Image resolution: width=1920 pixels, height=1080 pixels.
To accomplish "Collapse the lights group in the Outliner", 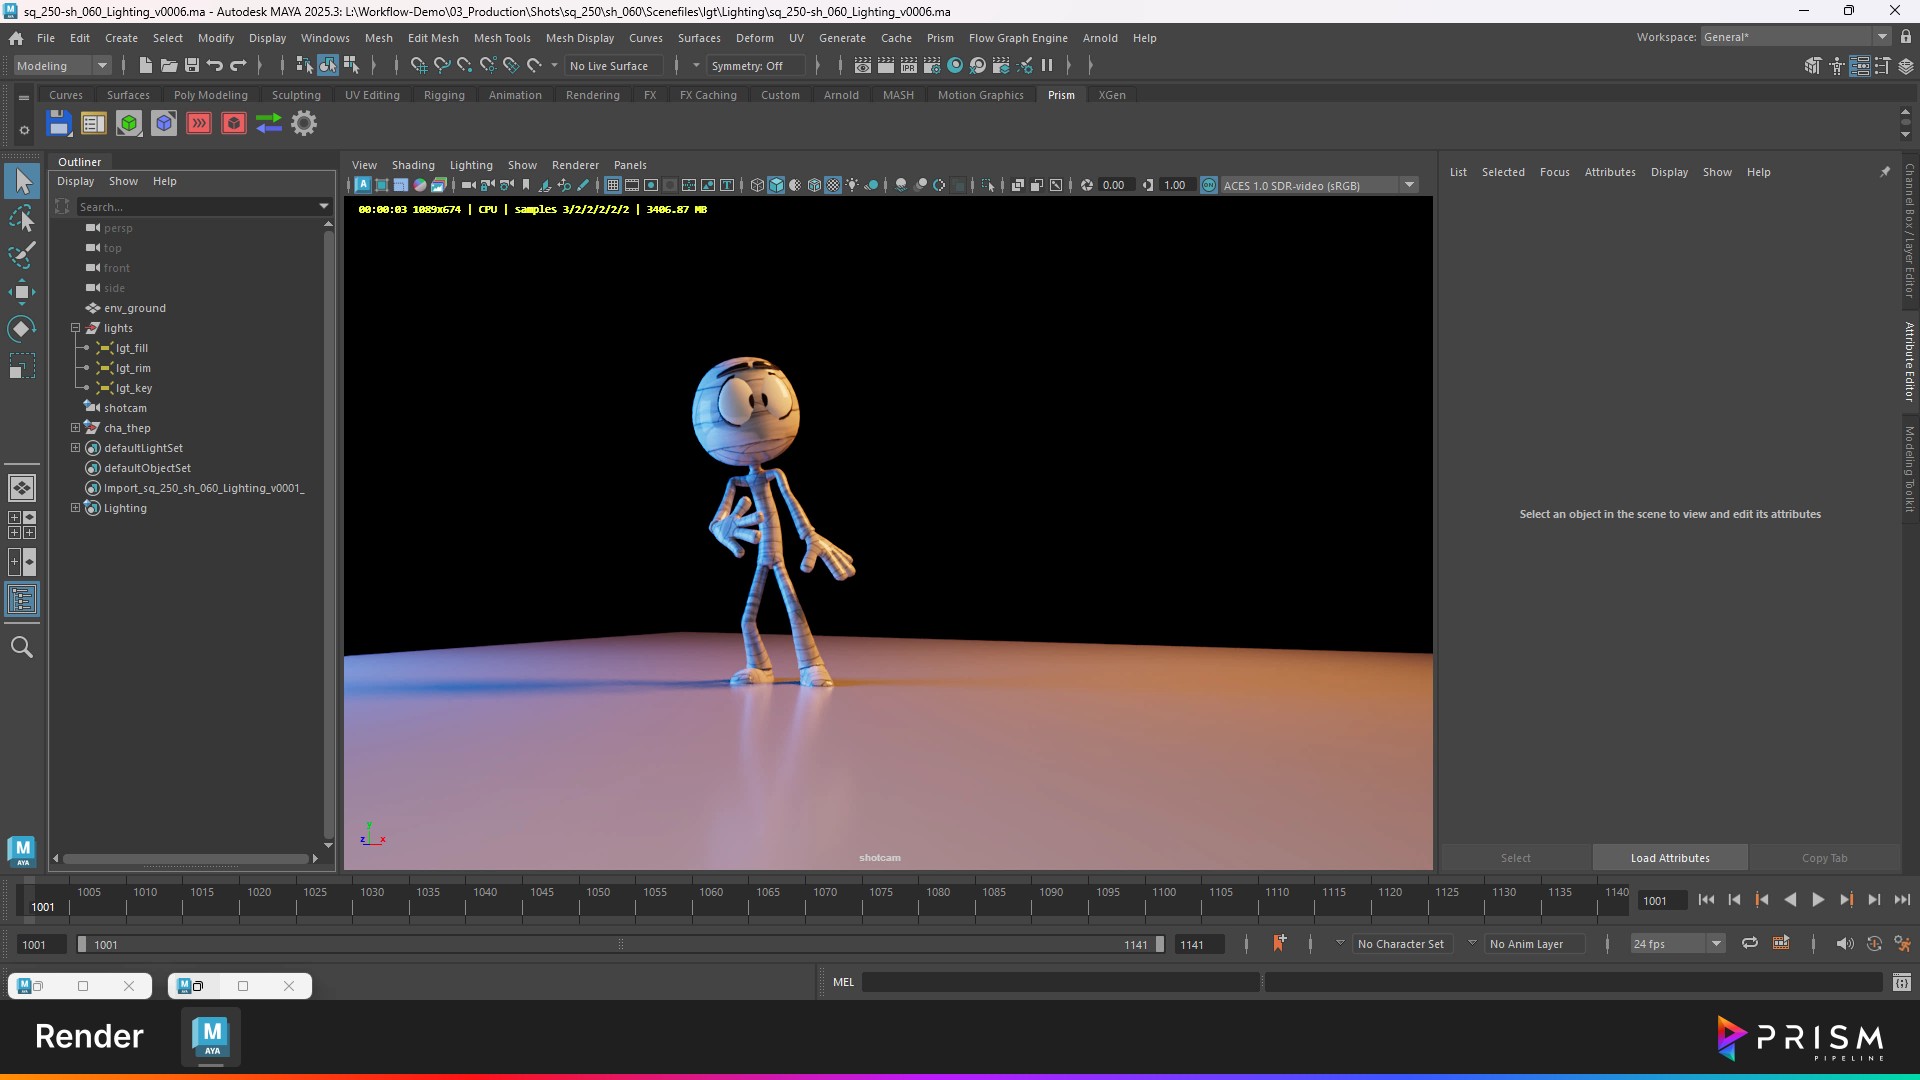I will coord(75,328).
